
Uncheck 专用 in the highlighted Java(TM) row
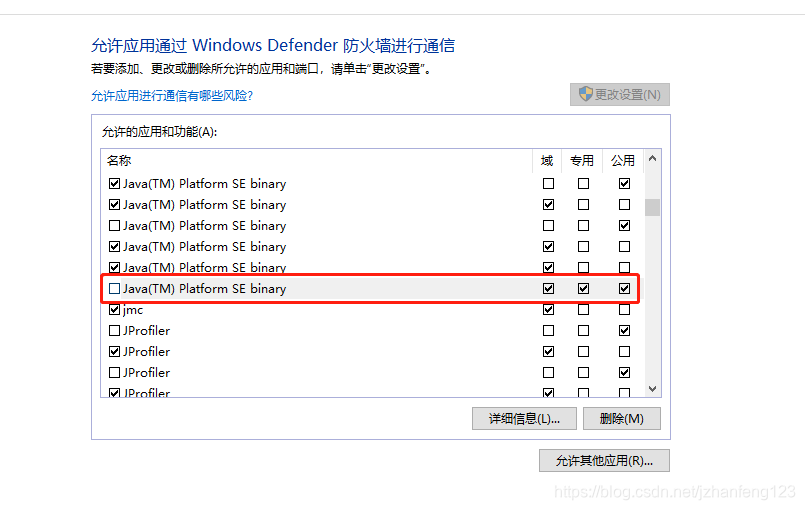583,289
